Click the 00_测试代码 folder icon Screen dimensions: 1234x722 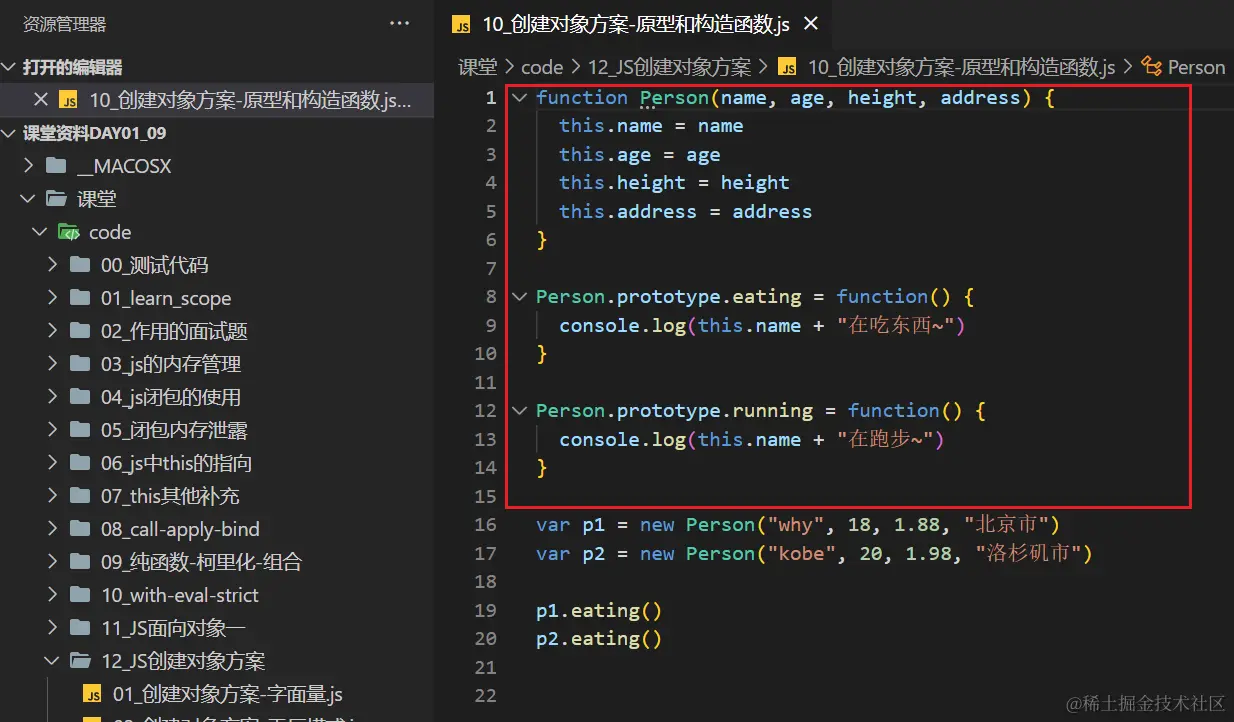(x=81, y=265)
